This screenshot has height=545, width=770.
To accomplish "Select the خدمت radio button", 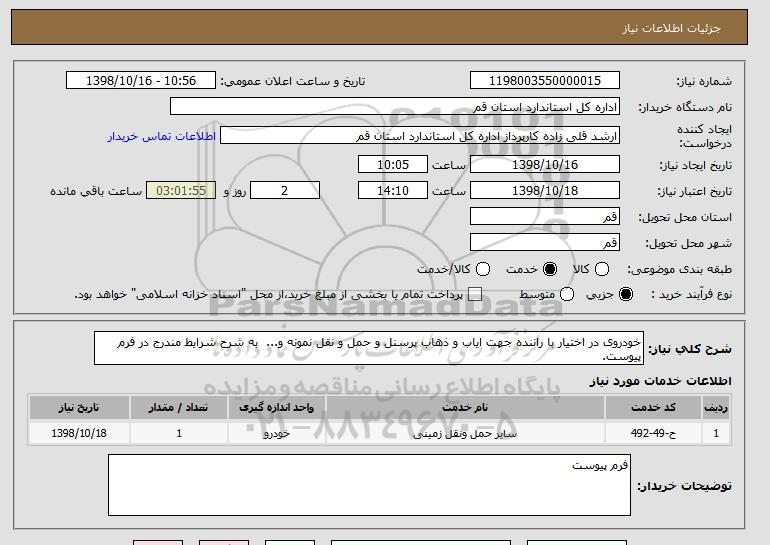I will point(550,269).
